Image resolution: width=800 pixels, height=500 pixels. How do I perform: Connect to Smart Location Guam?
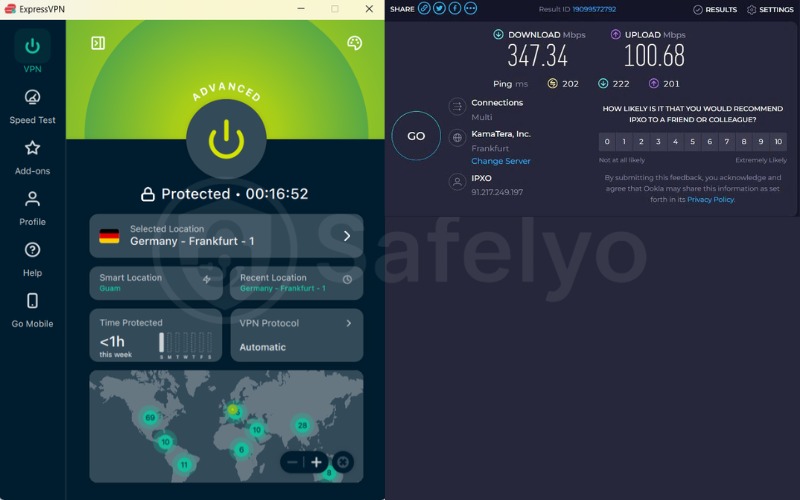(156, 283)
